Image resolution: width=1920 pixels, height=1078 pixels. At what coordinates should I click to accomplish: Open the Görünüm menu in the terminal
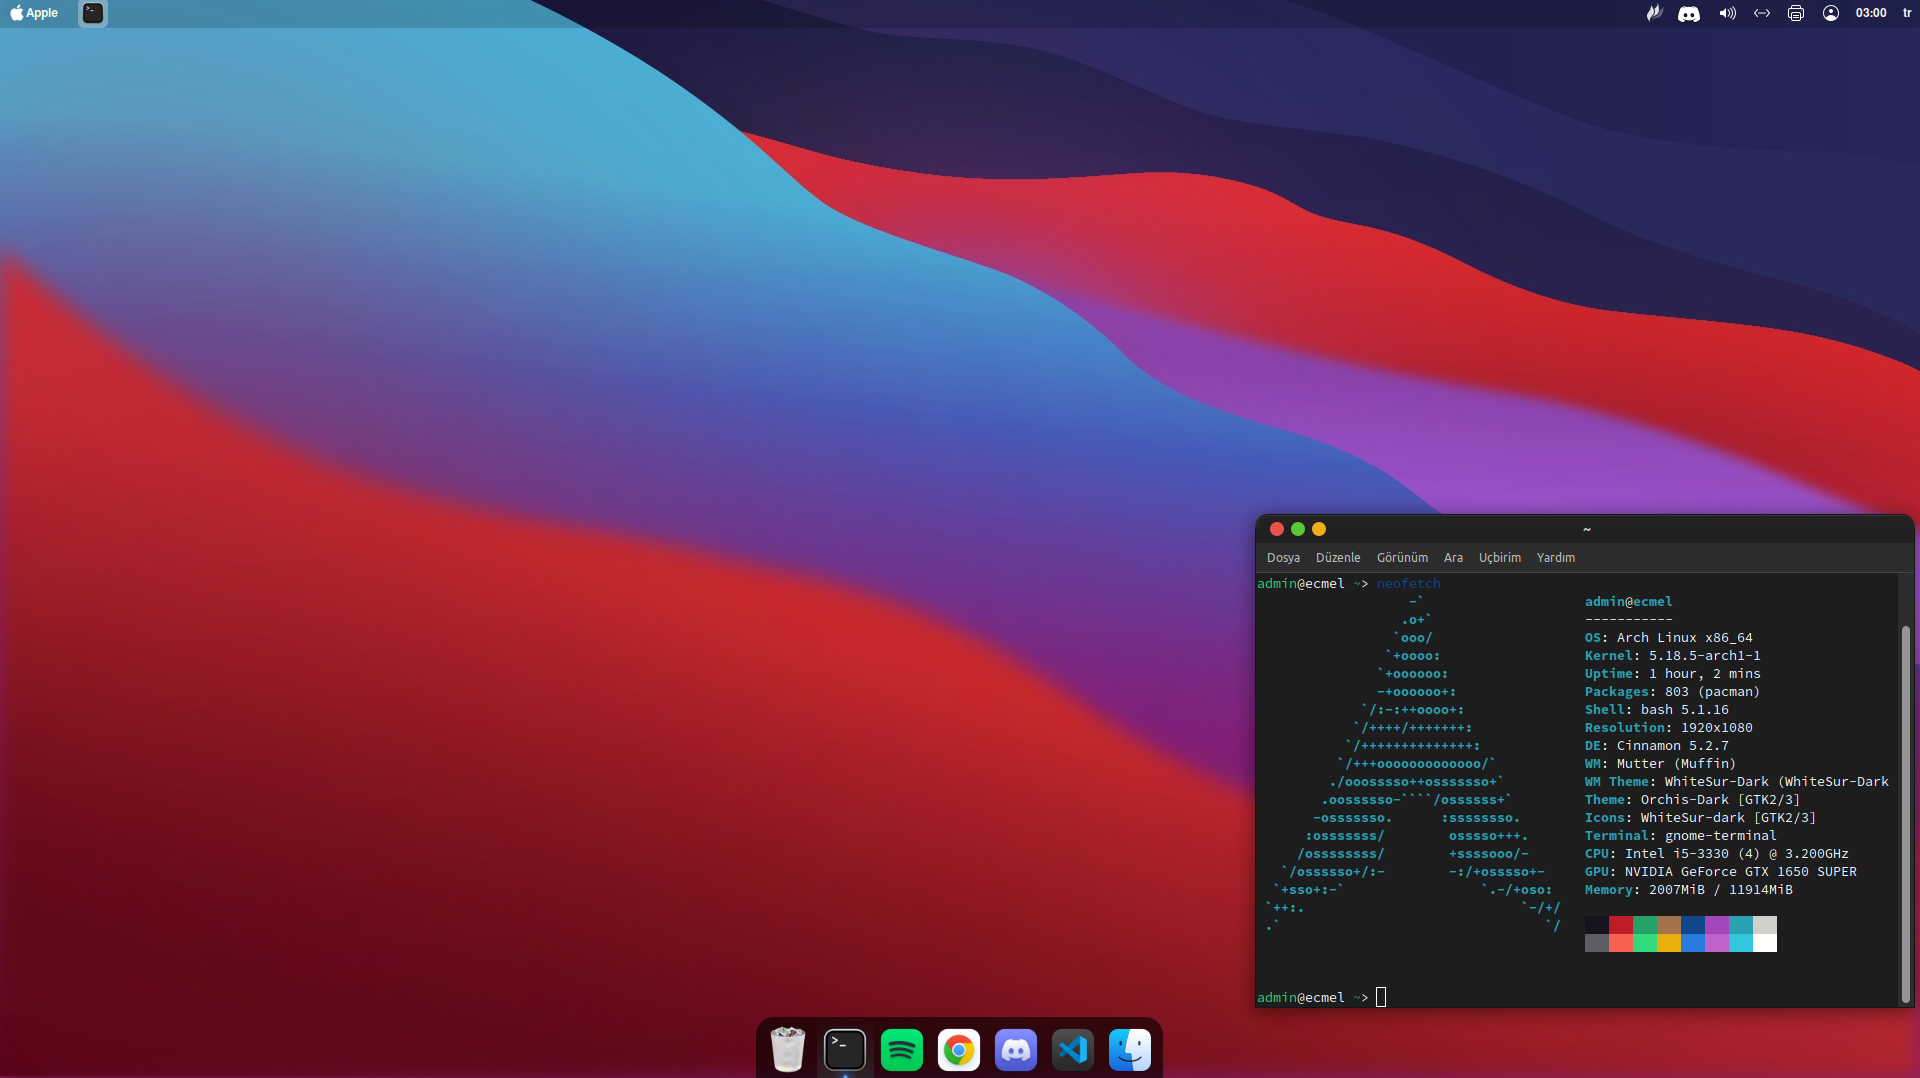click(1401, 557)
